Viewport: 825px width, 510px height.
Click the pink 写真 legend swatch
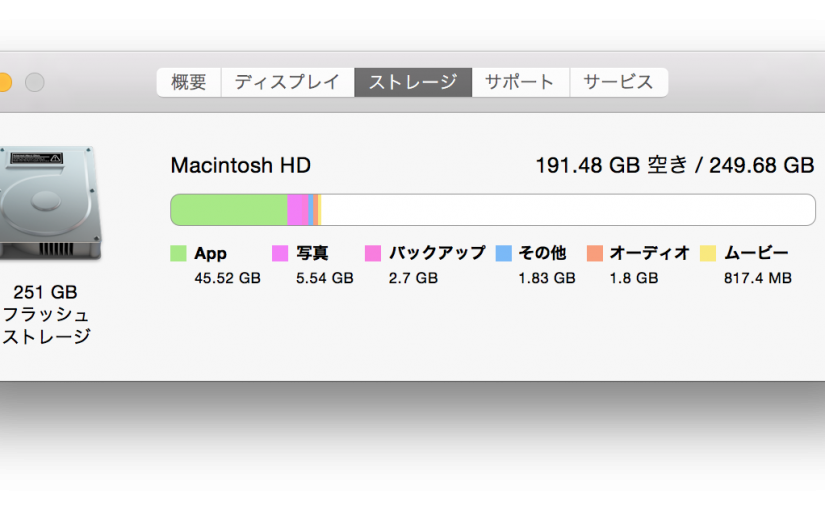point(280,254)
